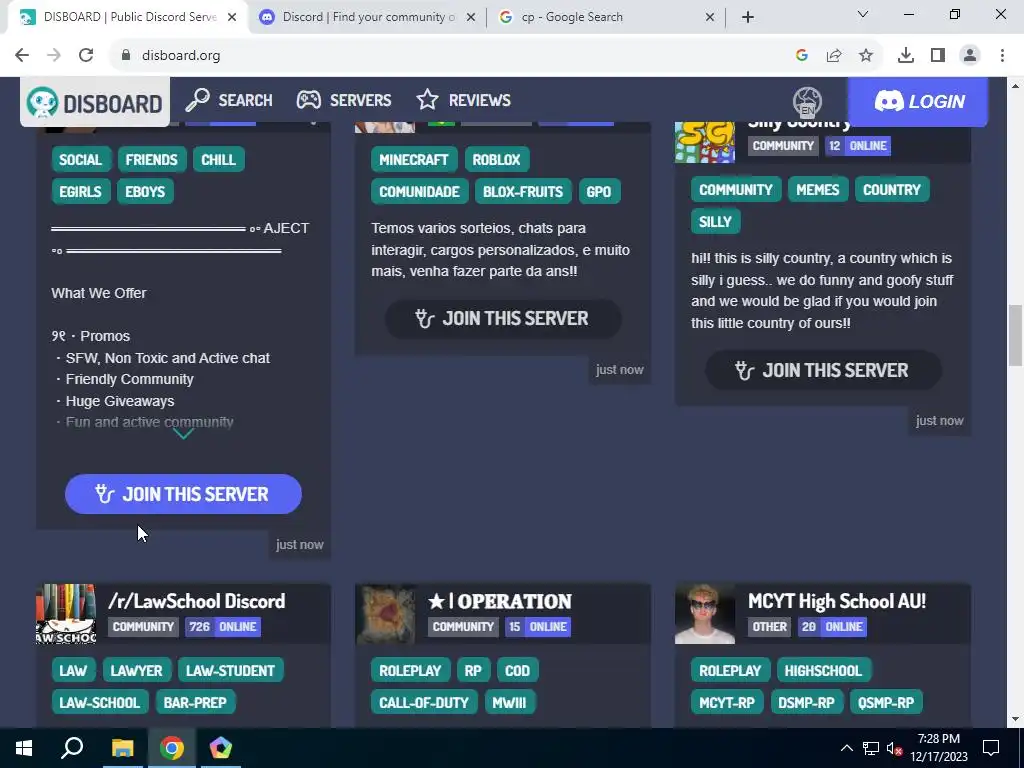Select the EGIRLS tag
Image resolution: width=1024 pixels, height=768 pixels.
pyautogui.click(x=80, y=191)
